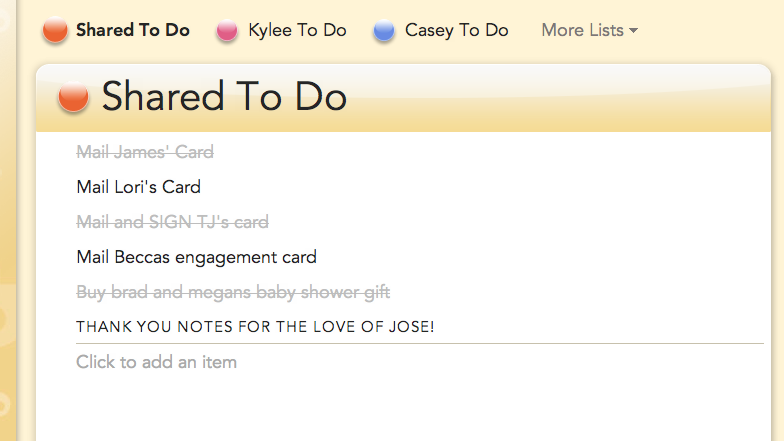Uncheck the completed Mail James' Card item
Screen dimensions: 784x441
(x=145, y=152)
